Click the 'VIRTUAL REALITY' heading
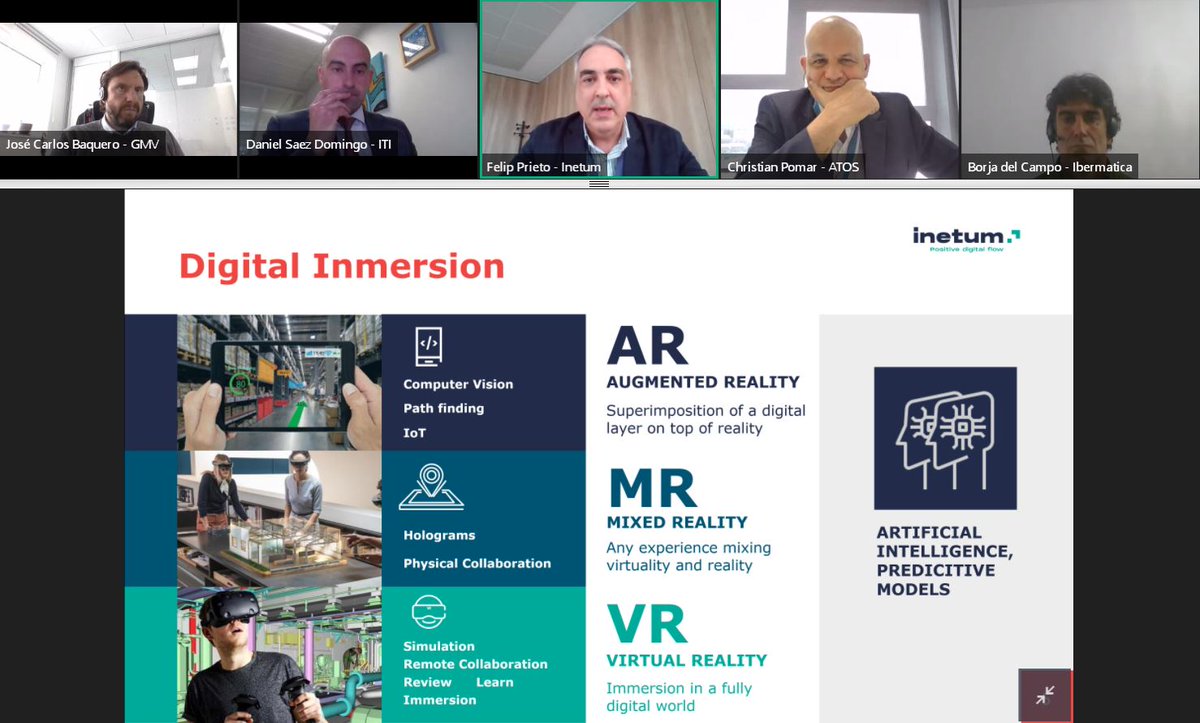 687,660
